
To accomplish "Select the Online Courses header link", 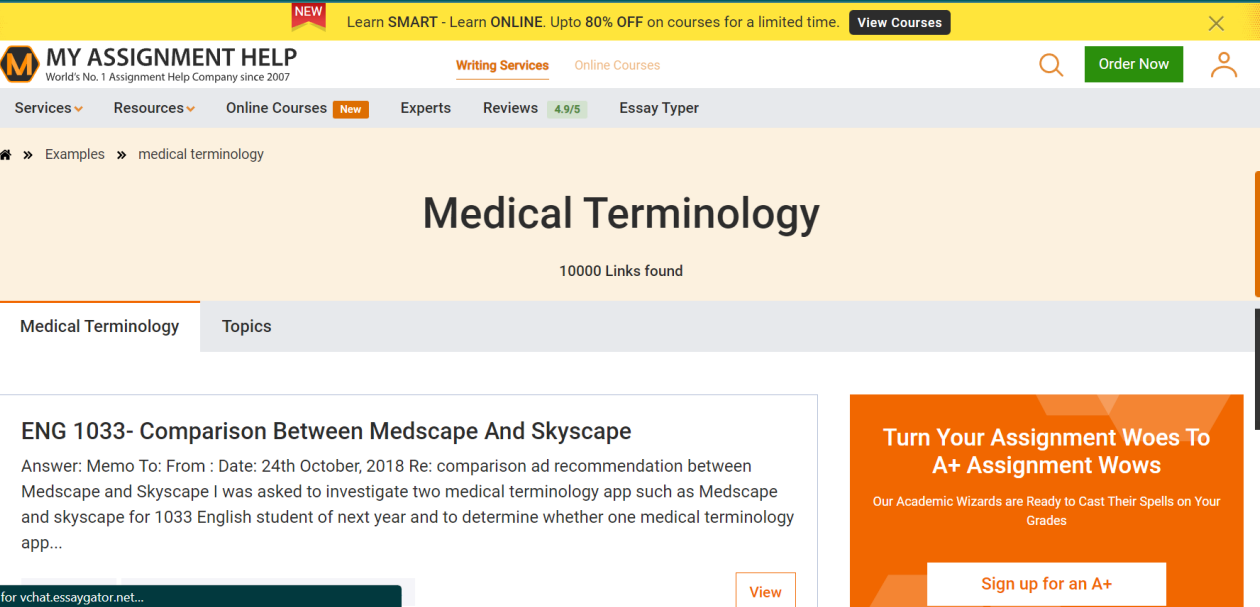I will pyautogui.click(x=617, y=65).
